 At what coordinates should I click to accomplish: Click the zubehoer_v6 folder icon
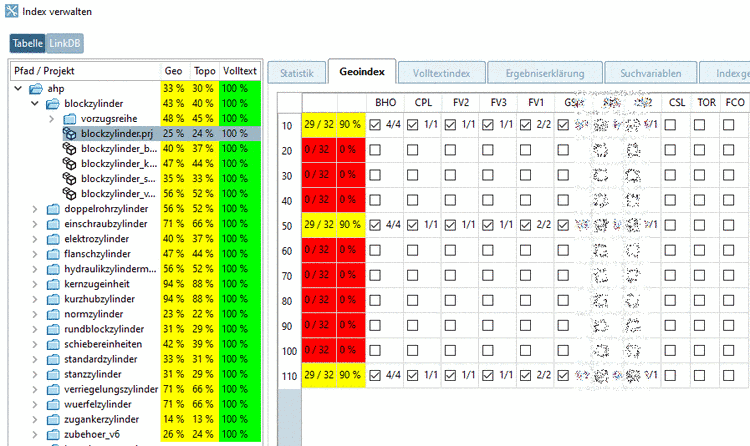[53, 435]
